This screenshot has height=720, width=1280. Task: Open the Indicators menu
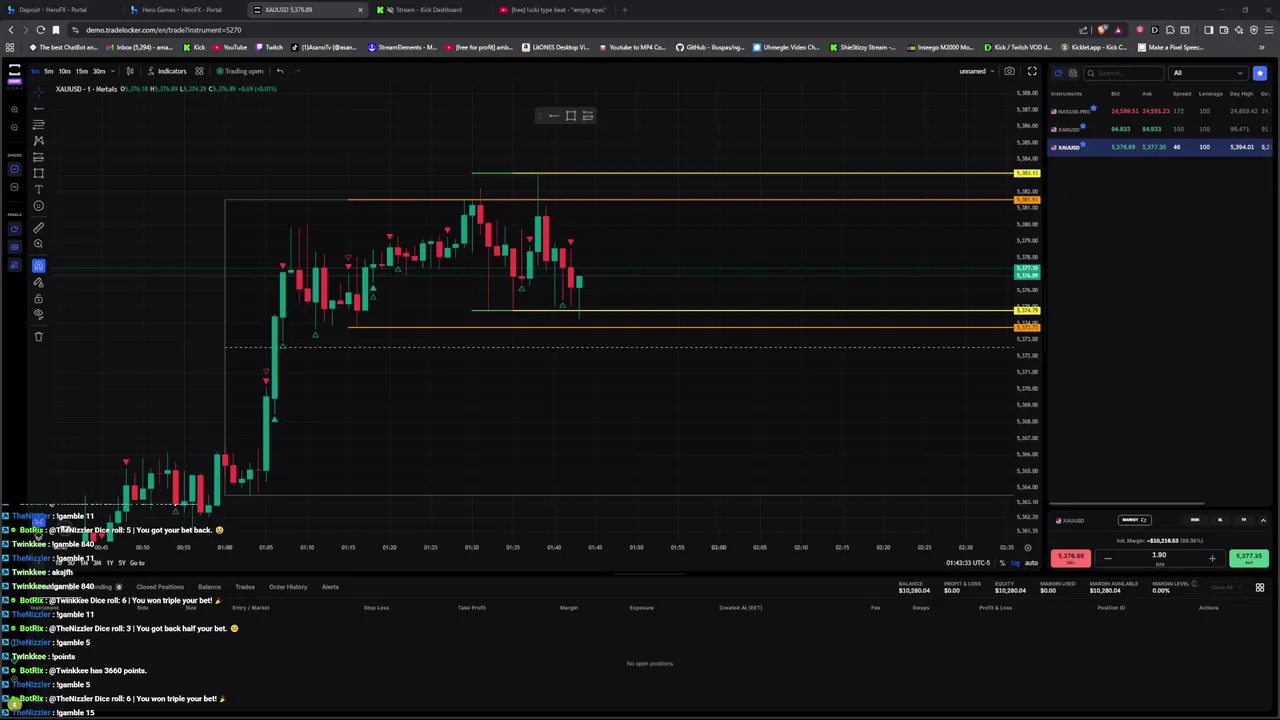(x=167, y=71)
